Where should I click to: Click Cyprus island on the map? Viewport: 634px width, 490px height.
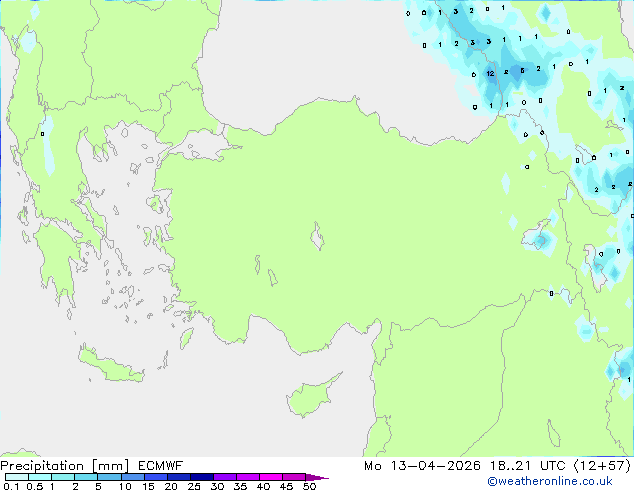pos(309,398)
